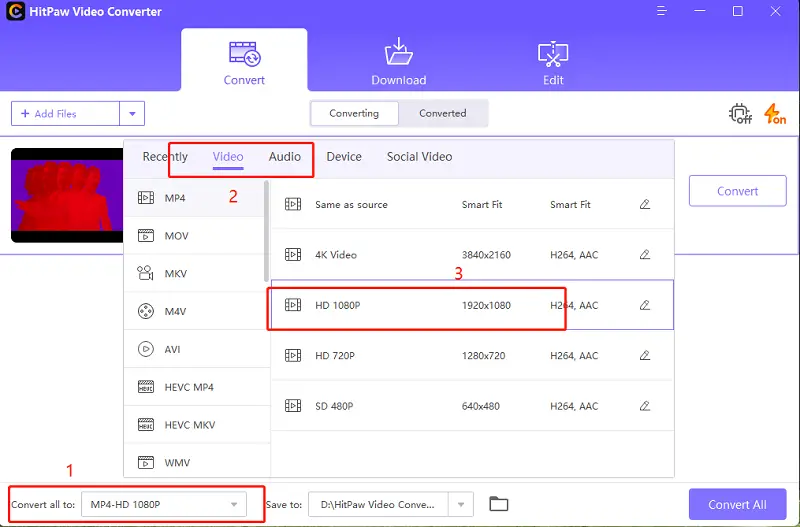Select the Video format tab

click(x=228, y=157)
